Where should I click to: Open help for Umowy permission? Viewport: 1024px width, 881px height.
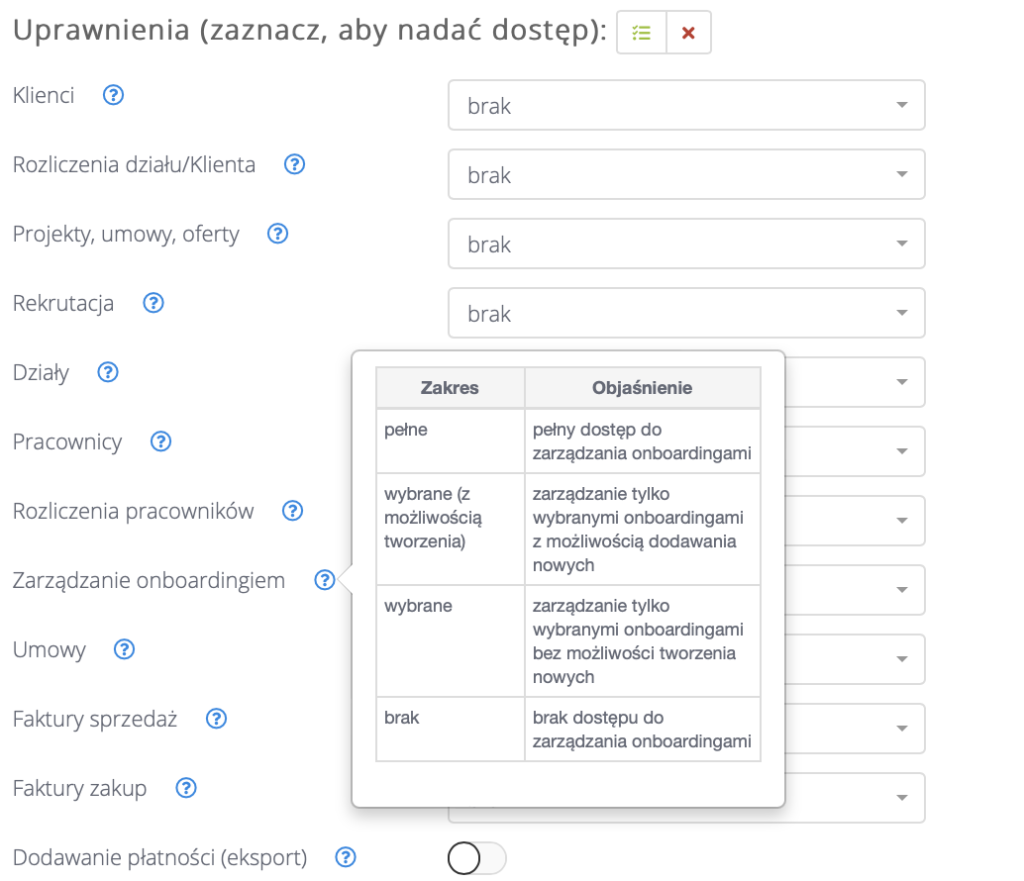(x=124, y=649)
